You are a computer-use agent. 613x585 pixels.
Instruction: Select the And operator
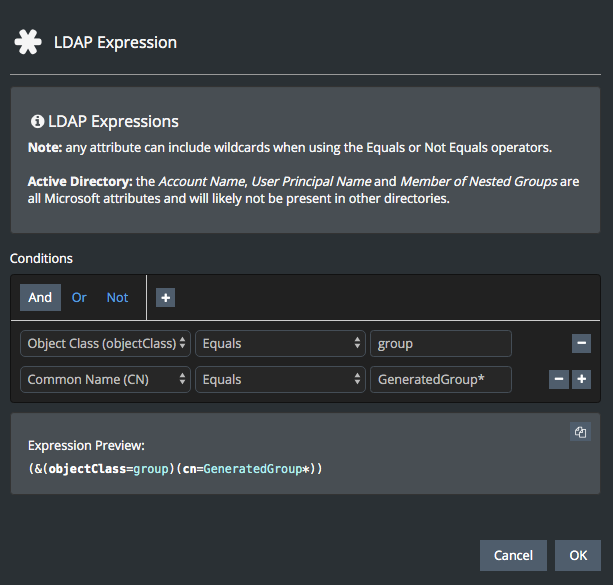pos(40,297)
